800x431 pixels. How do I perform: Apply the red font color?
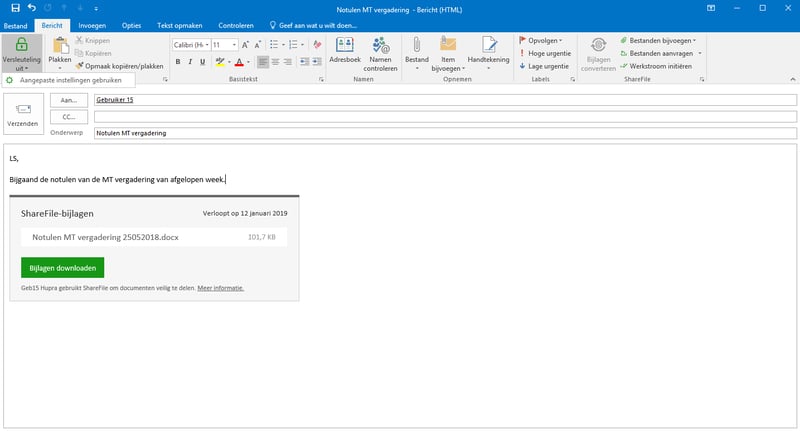tap(239, 62)
